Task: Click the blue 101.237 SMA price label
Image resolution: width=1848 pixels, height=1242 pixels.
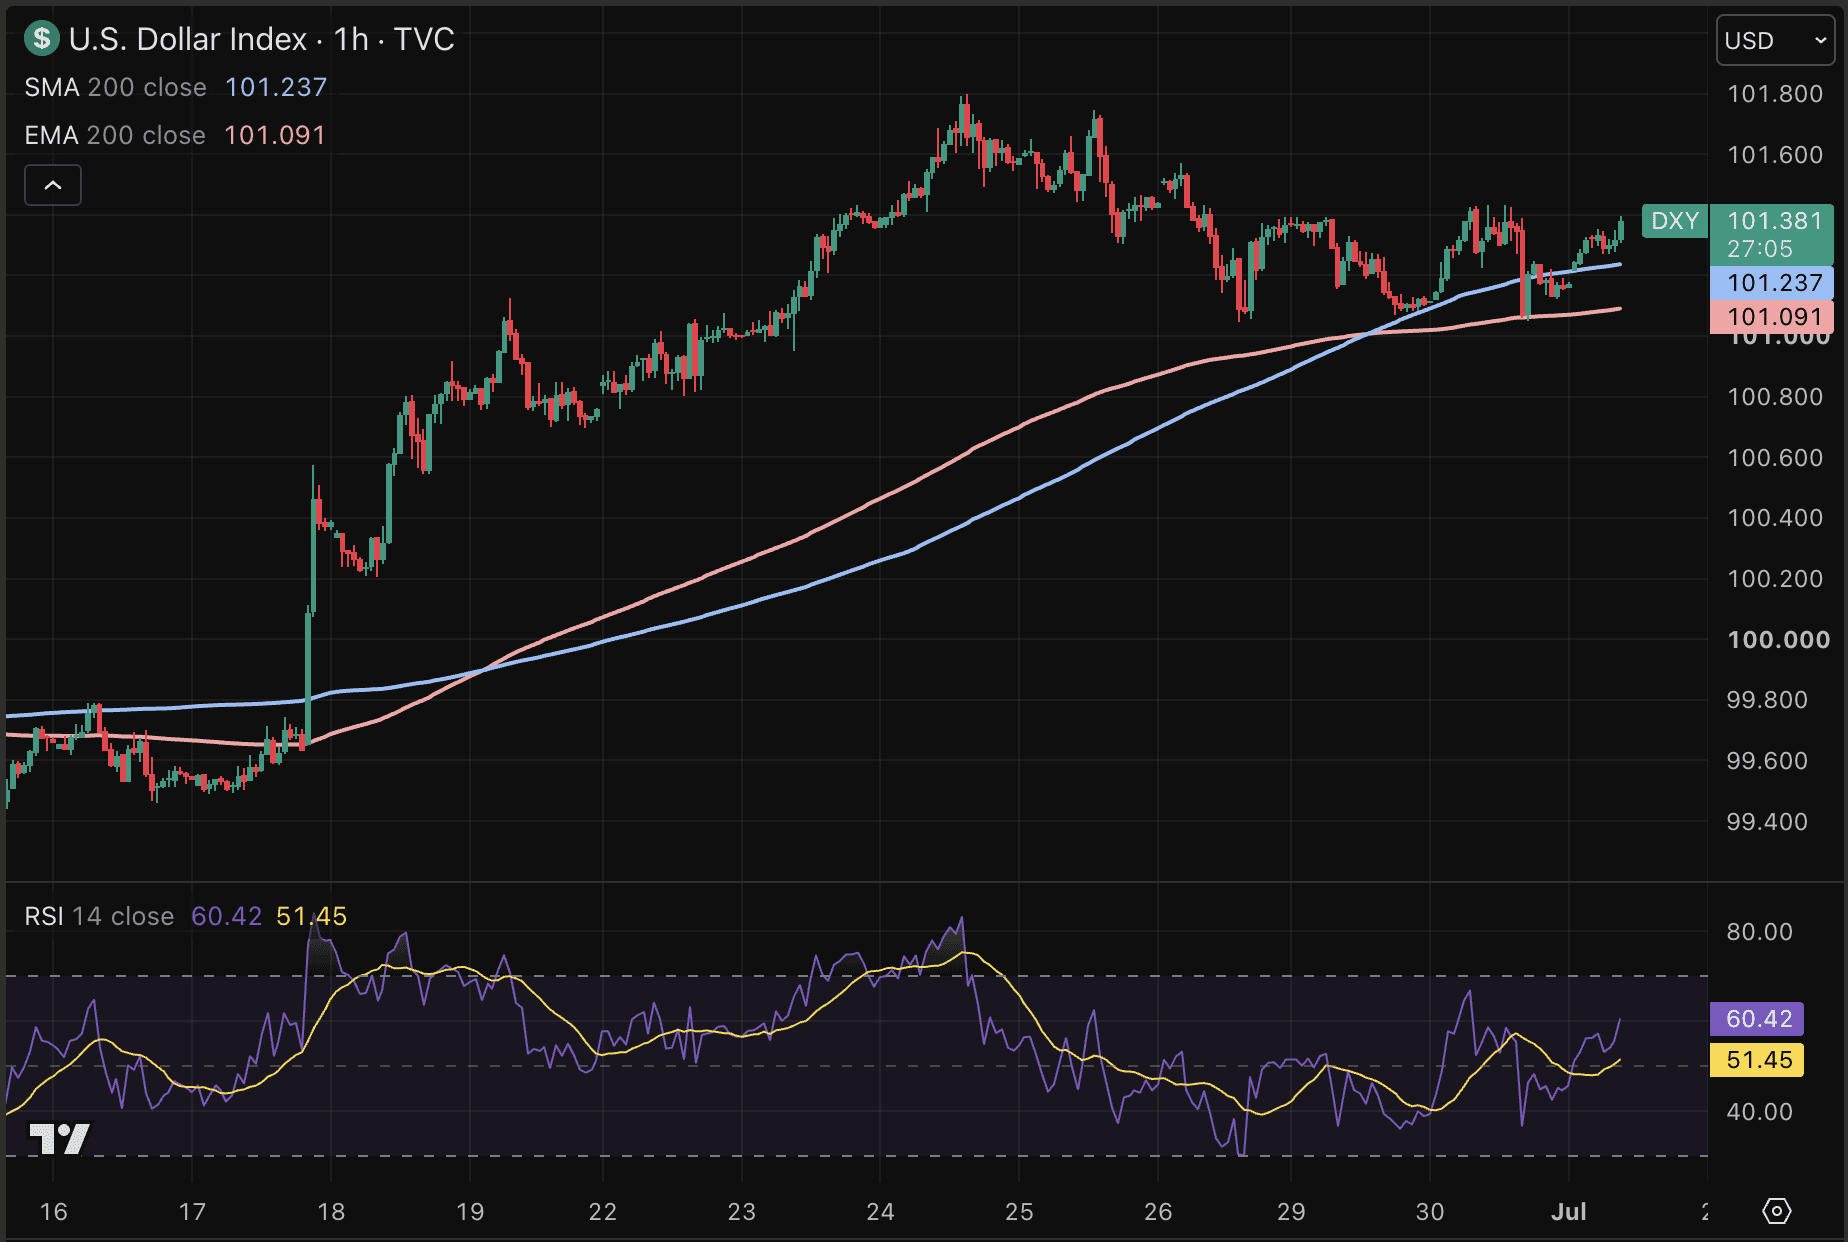Action: coord(1772,283)
